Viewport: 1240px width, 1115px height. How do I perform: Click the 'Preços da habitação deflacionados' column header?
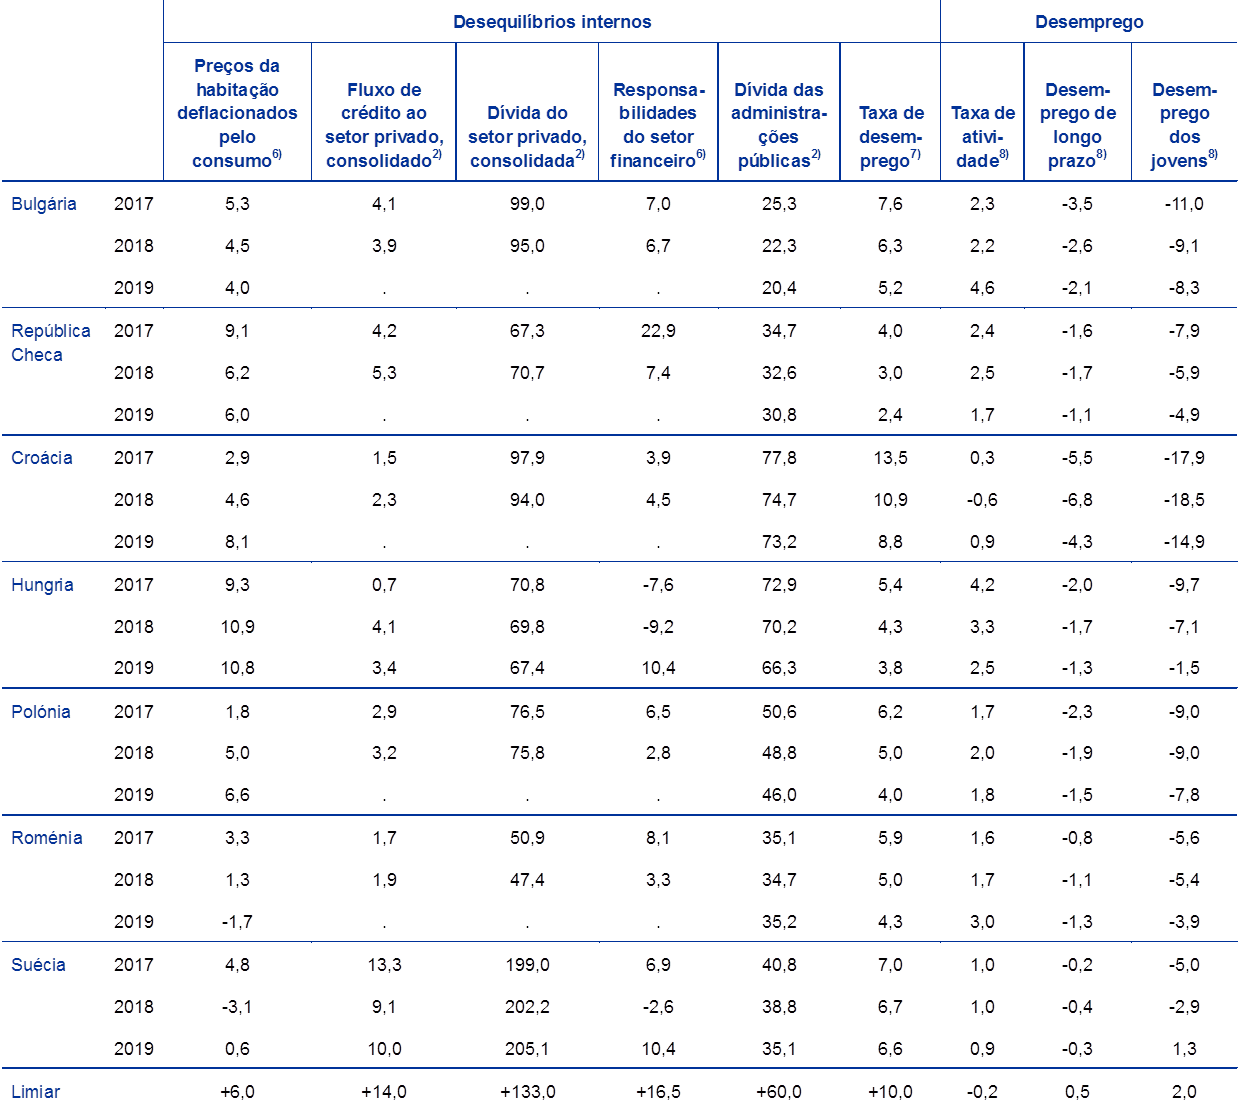pyautogui.click(x=237, y=113)
